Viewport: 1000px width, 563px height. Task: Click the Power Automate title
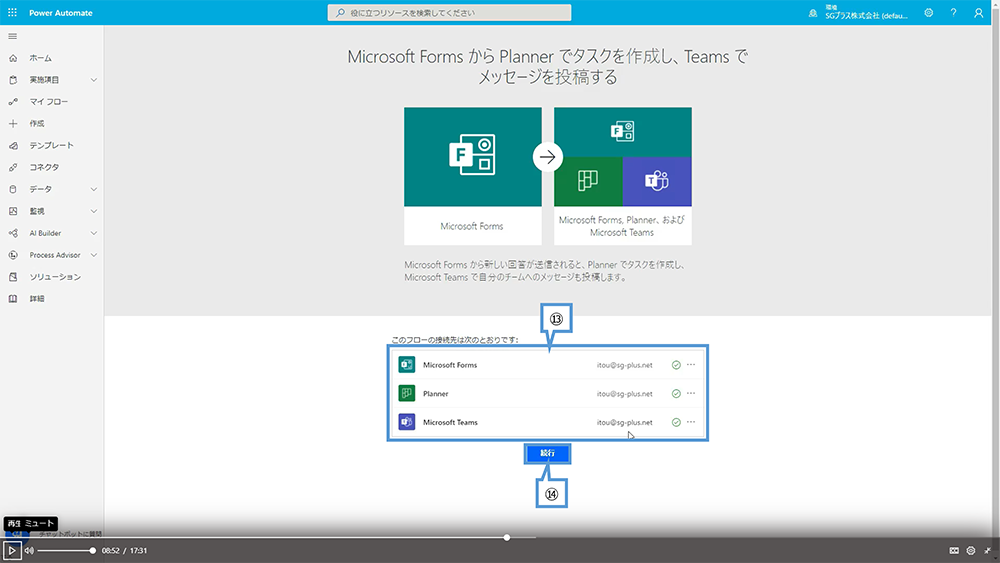[61, 13]
